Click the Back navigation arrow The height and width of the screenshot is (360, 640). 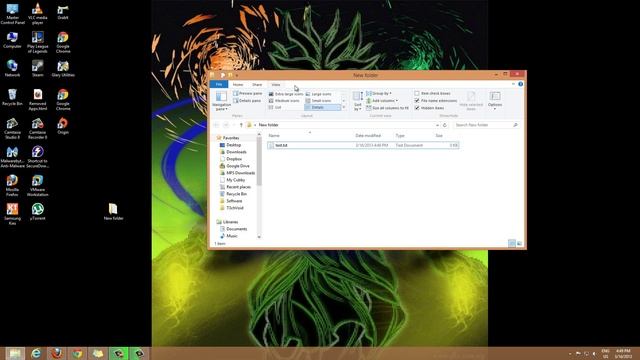pyautogui.click(x=216, y=125)
